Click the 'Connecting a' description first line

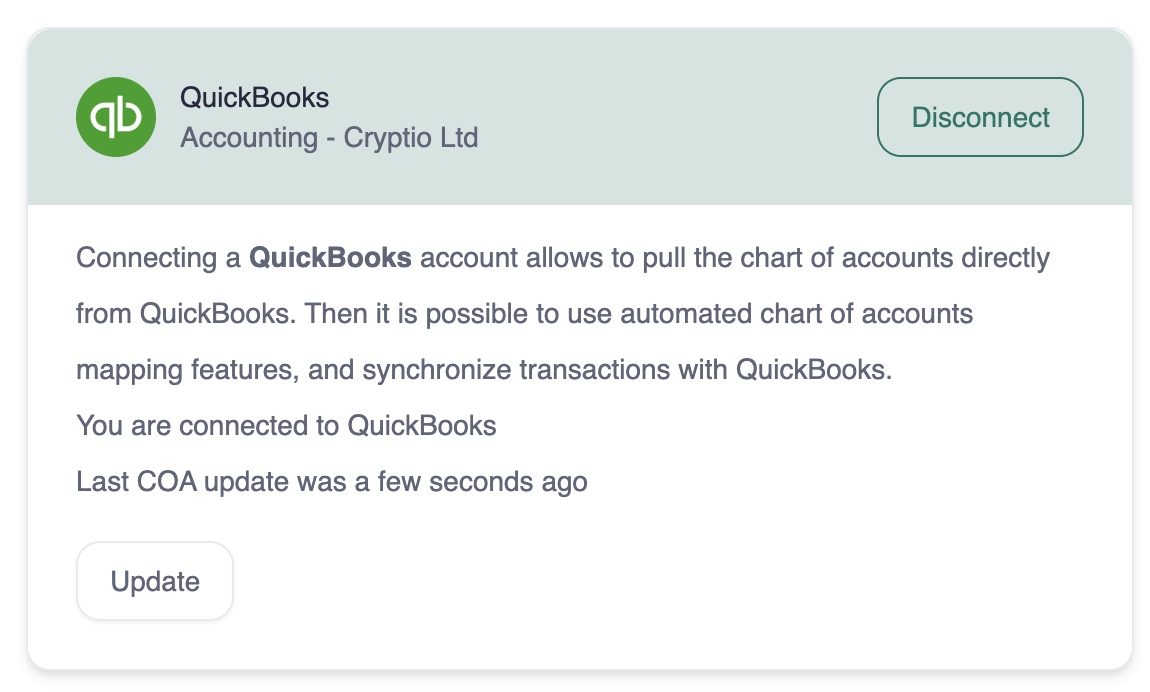pos(160,258)
